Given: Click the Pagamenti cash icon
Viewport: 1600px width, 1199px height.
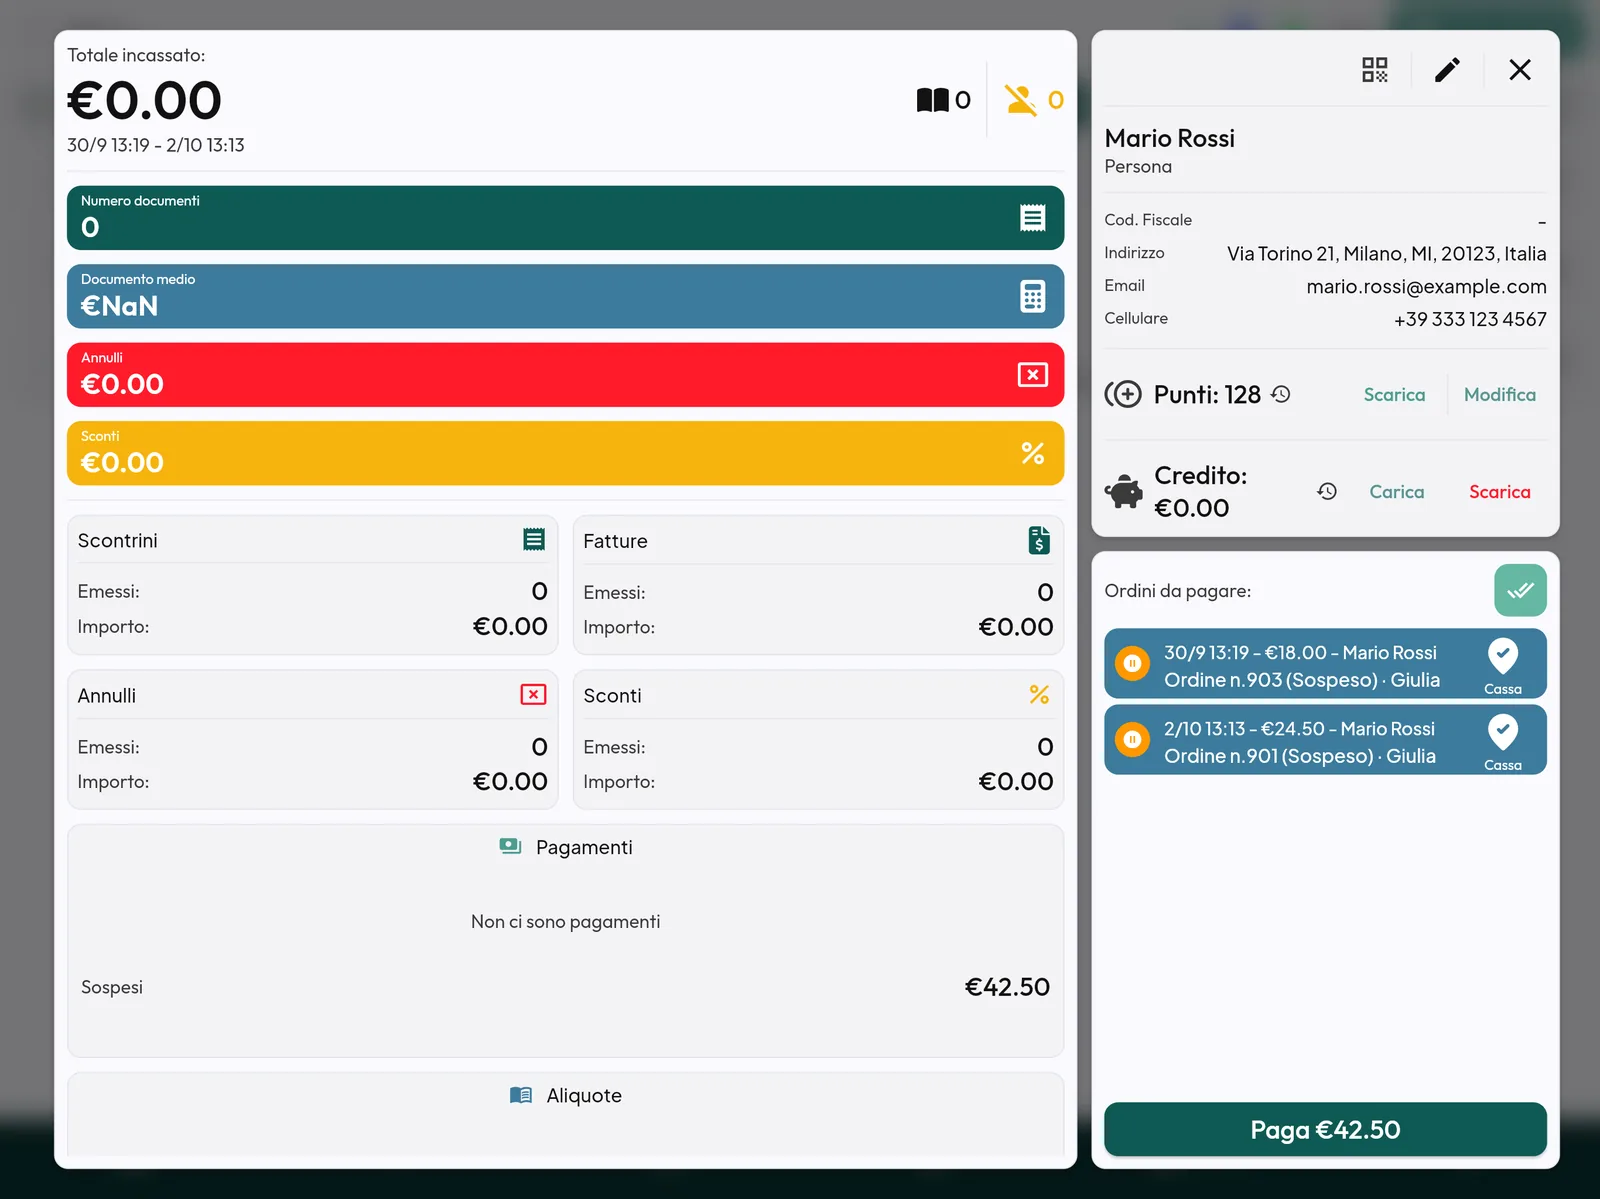Looking at the screenshot, I should [x=510, y=846].
